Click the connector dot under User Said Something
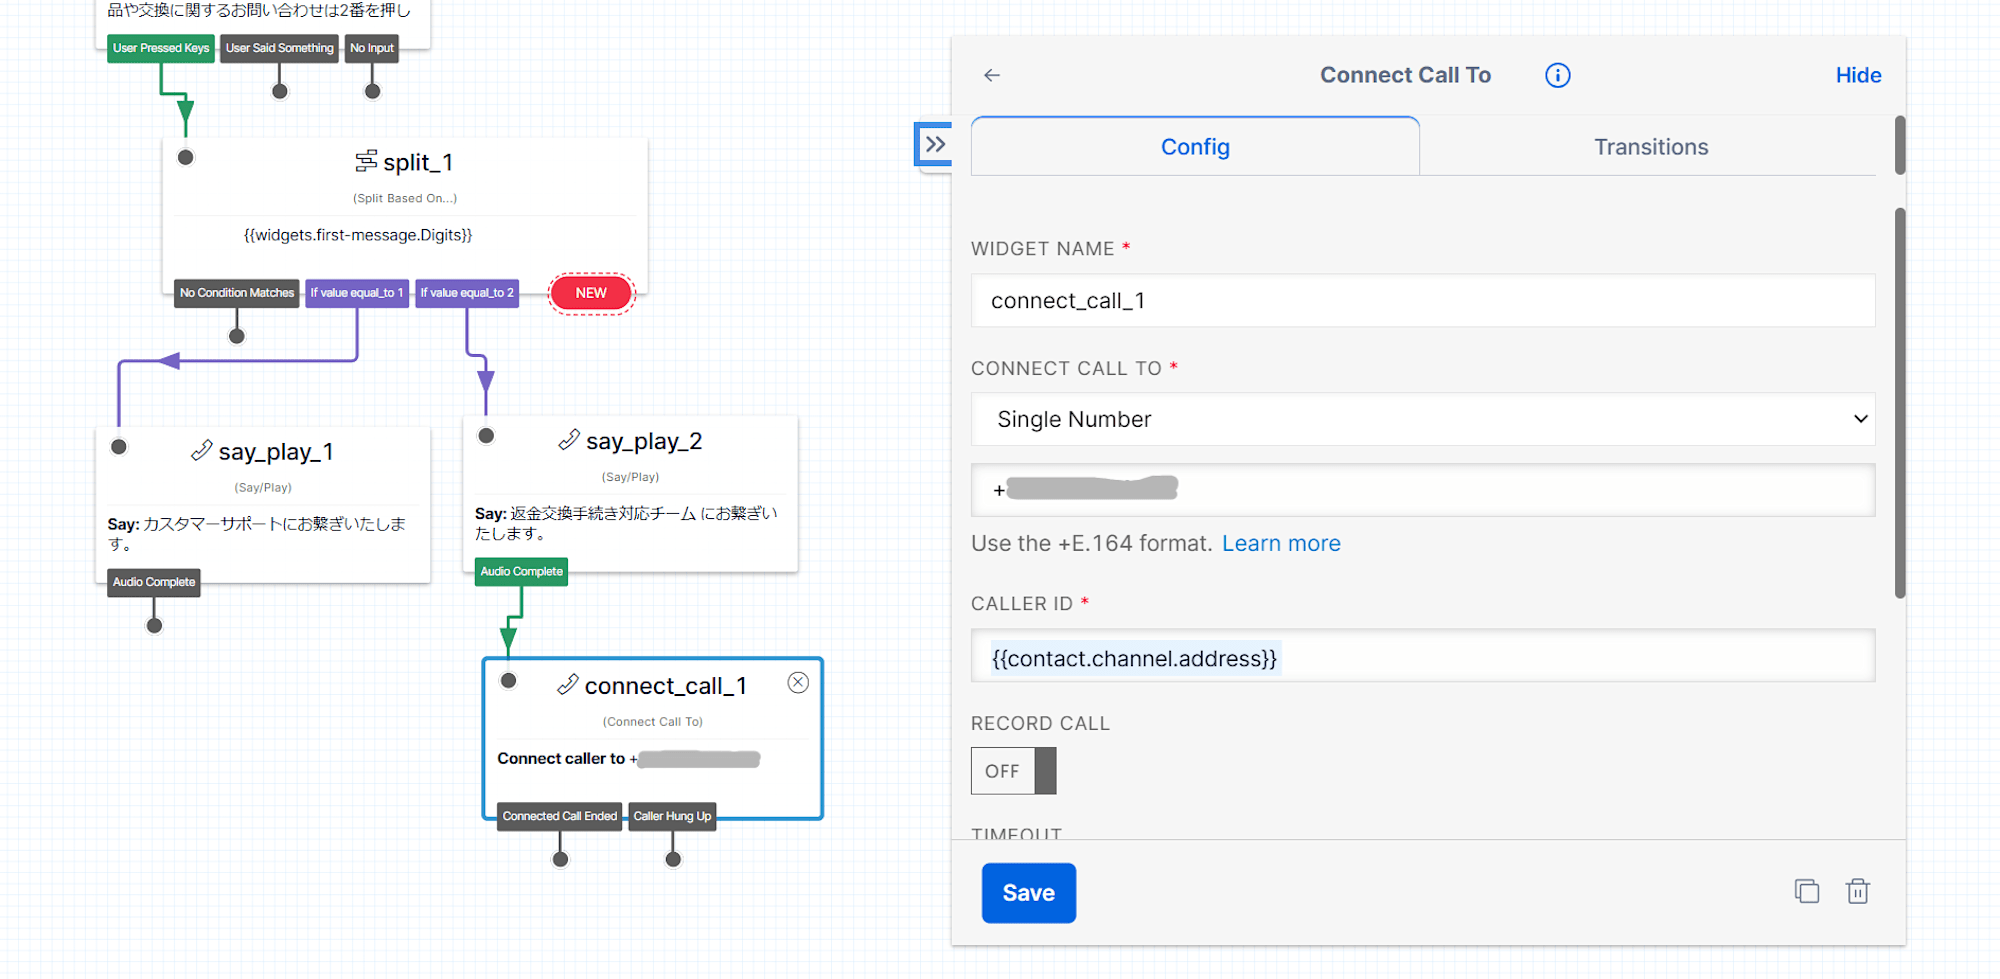This screenshot has width=2000, height=979. [x=280, y=91]
